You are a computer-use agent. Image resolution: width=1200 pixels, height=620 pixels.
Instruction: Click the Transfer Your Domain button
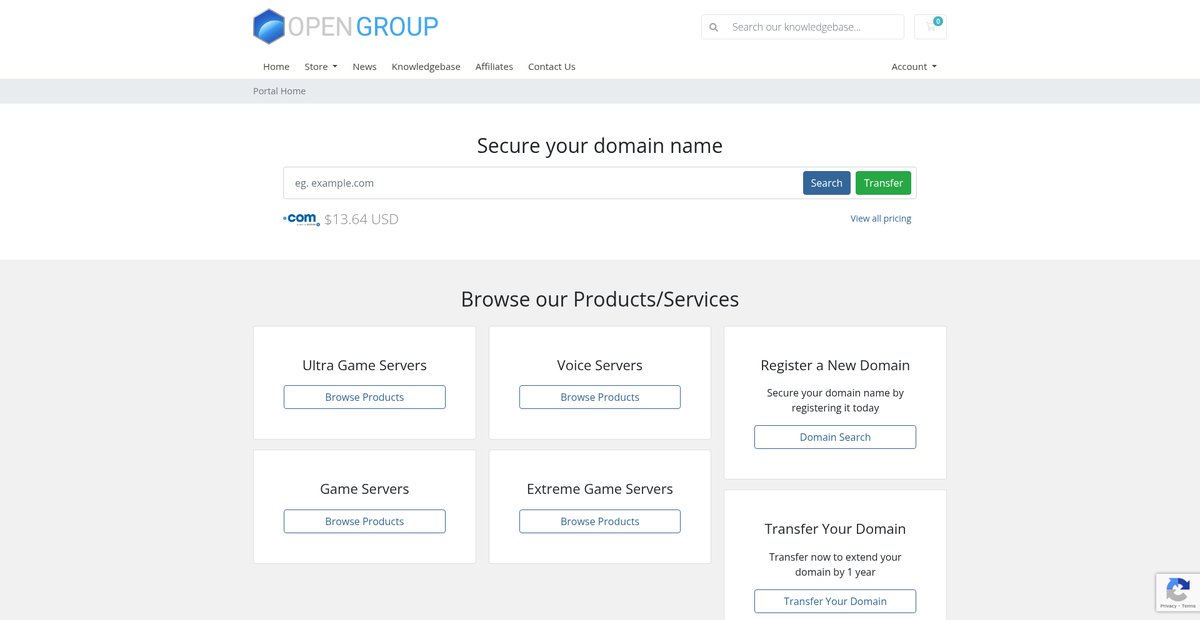[x=835, y=601]
